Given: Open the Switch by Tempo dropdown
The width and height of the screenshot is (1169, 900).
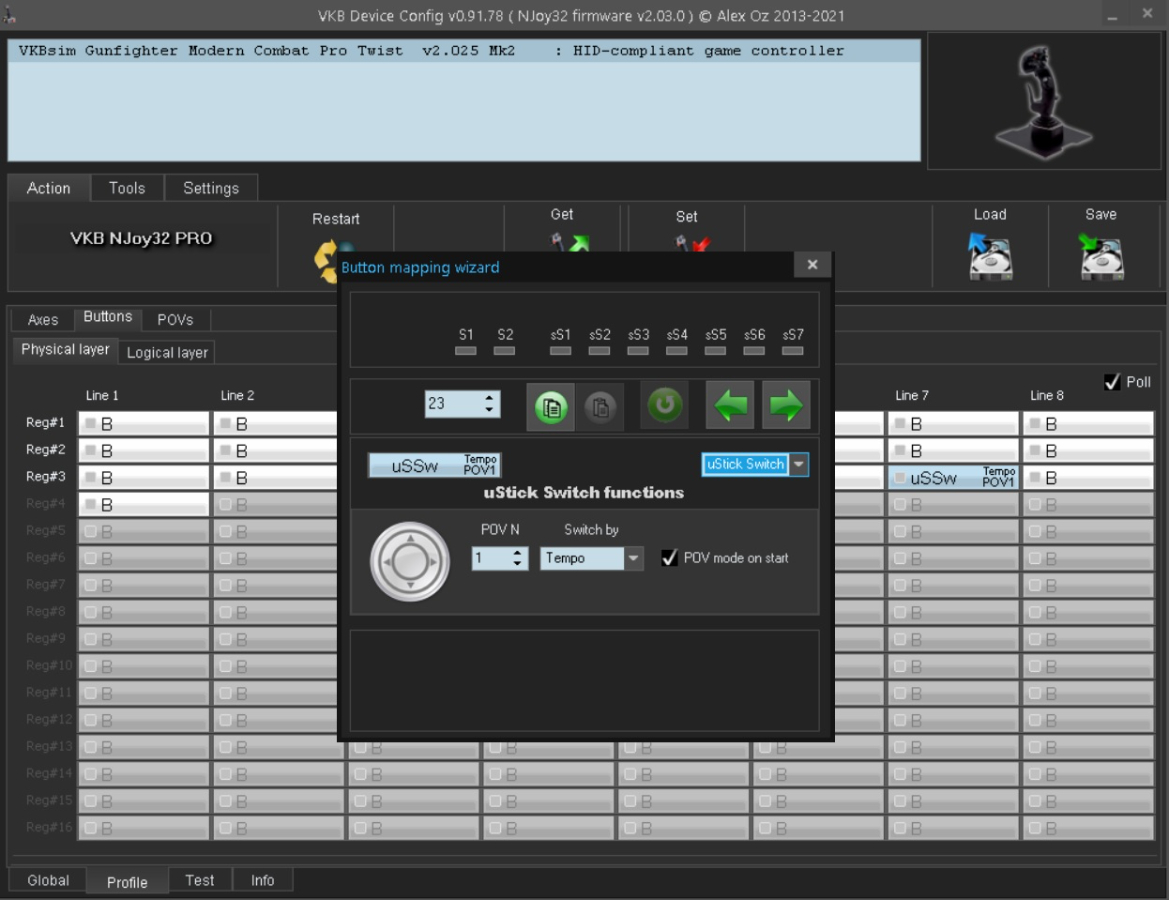Looking at the screenshot, I should pyautogui.click(x=633, y=558).
